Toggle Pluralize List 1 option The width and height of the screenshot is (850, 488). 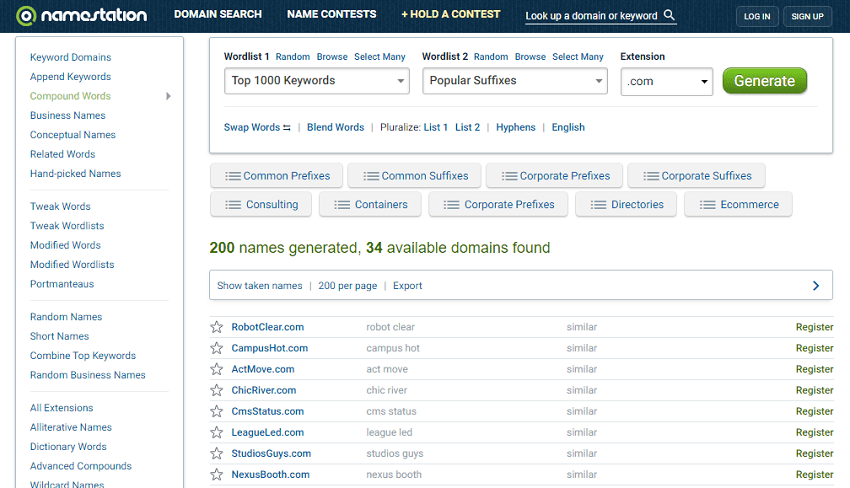coord(436,127)
